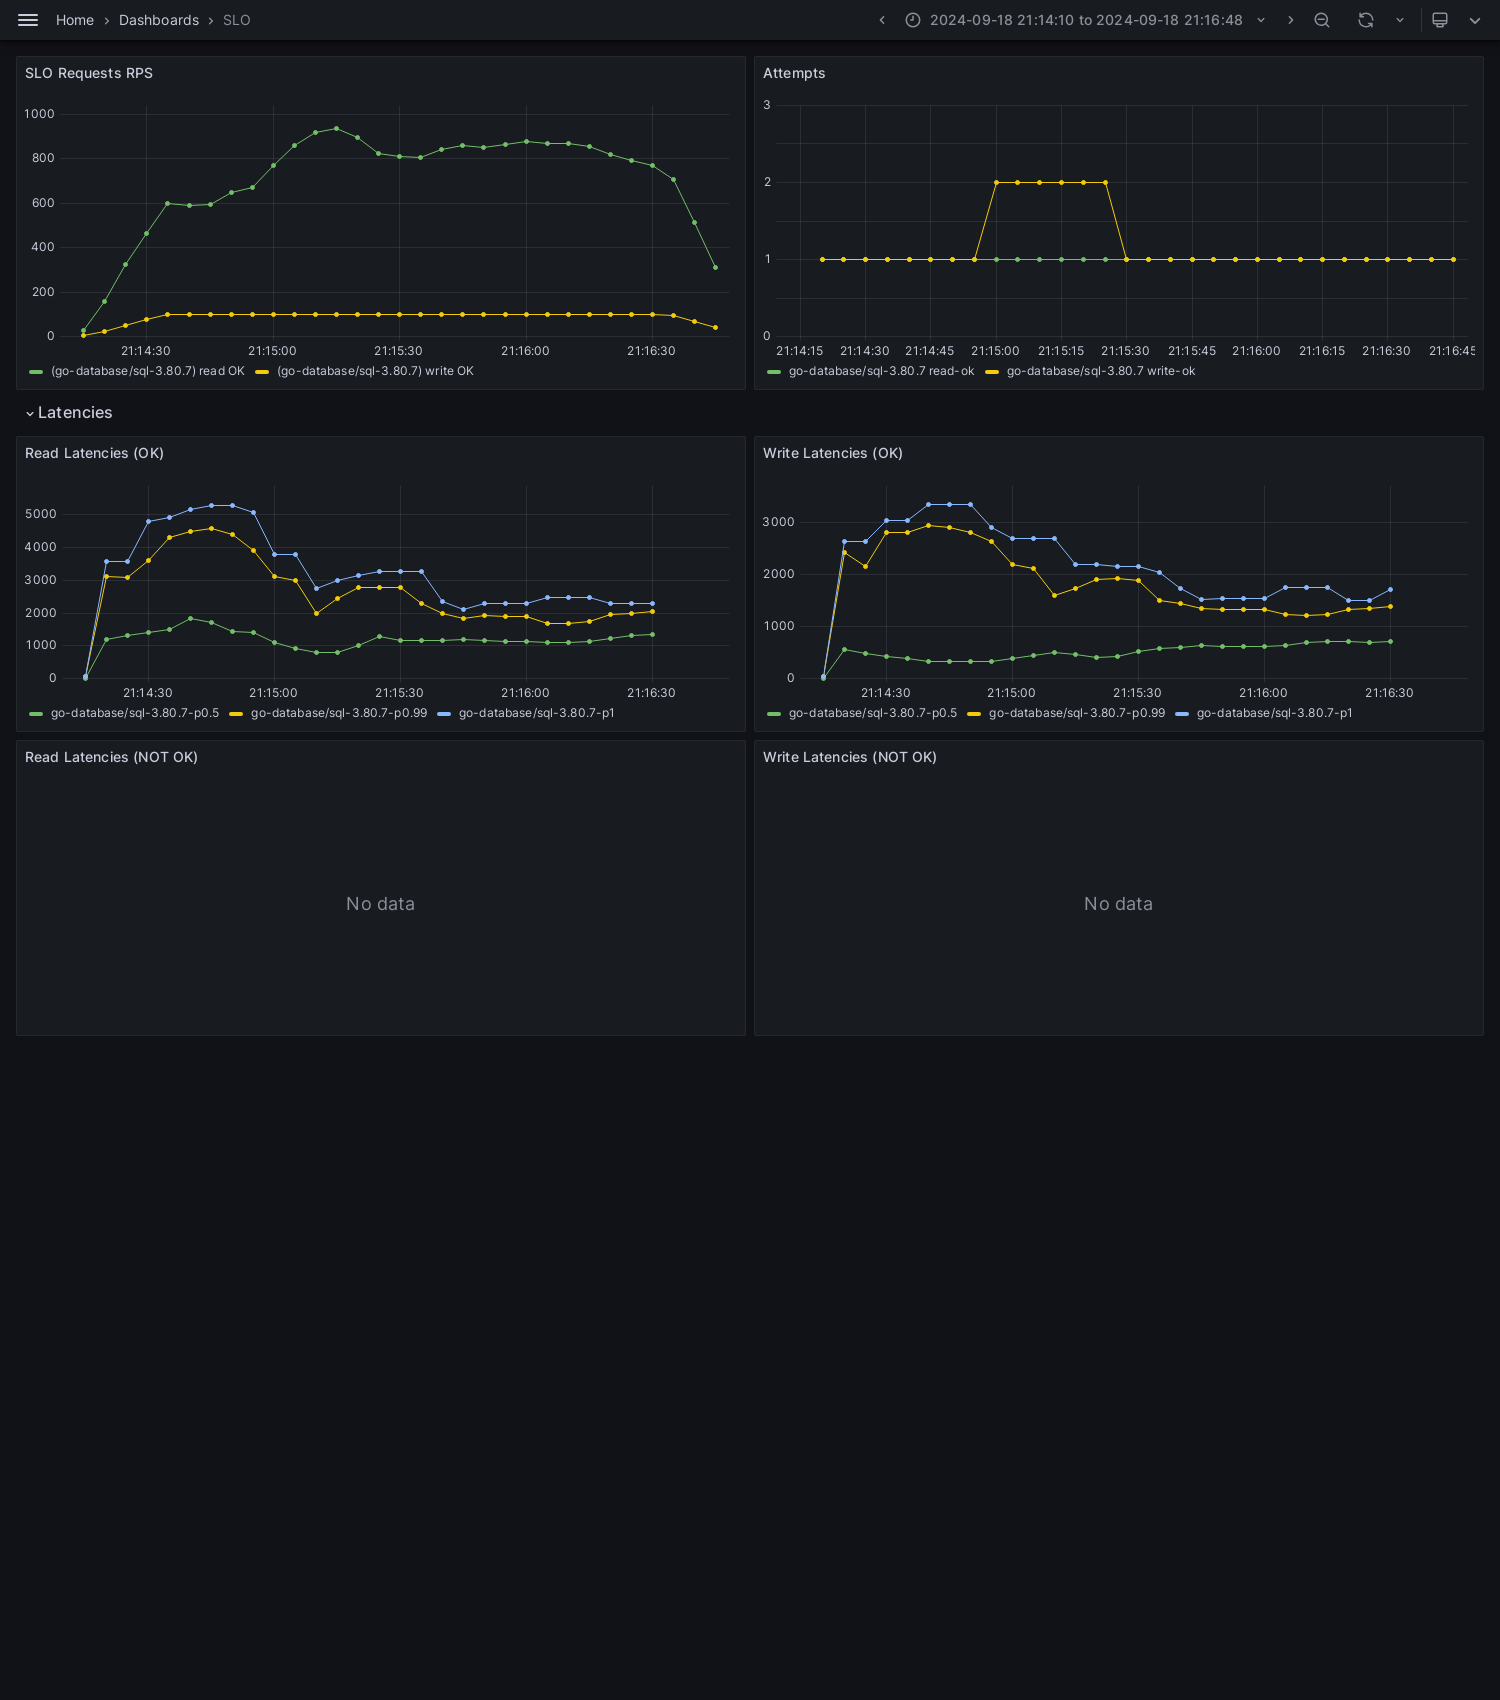Click the 1000 y-axis label in RPS chart
Image resolution: width=1500 pixels, height=1700 pixels.
tap(40, 114)
